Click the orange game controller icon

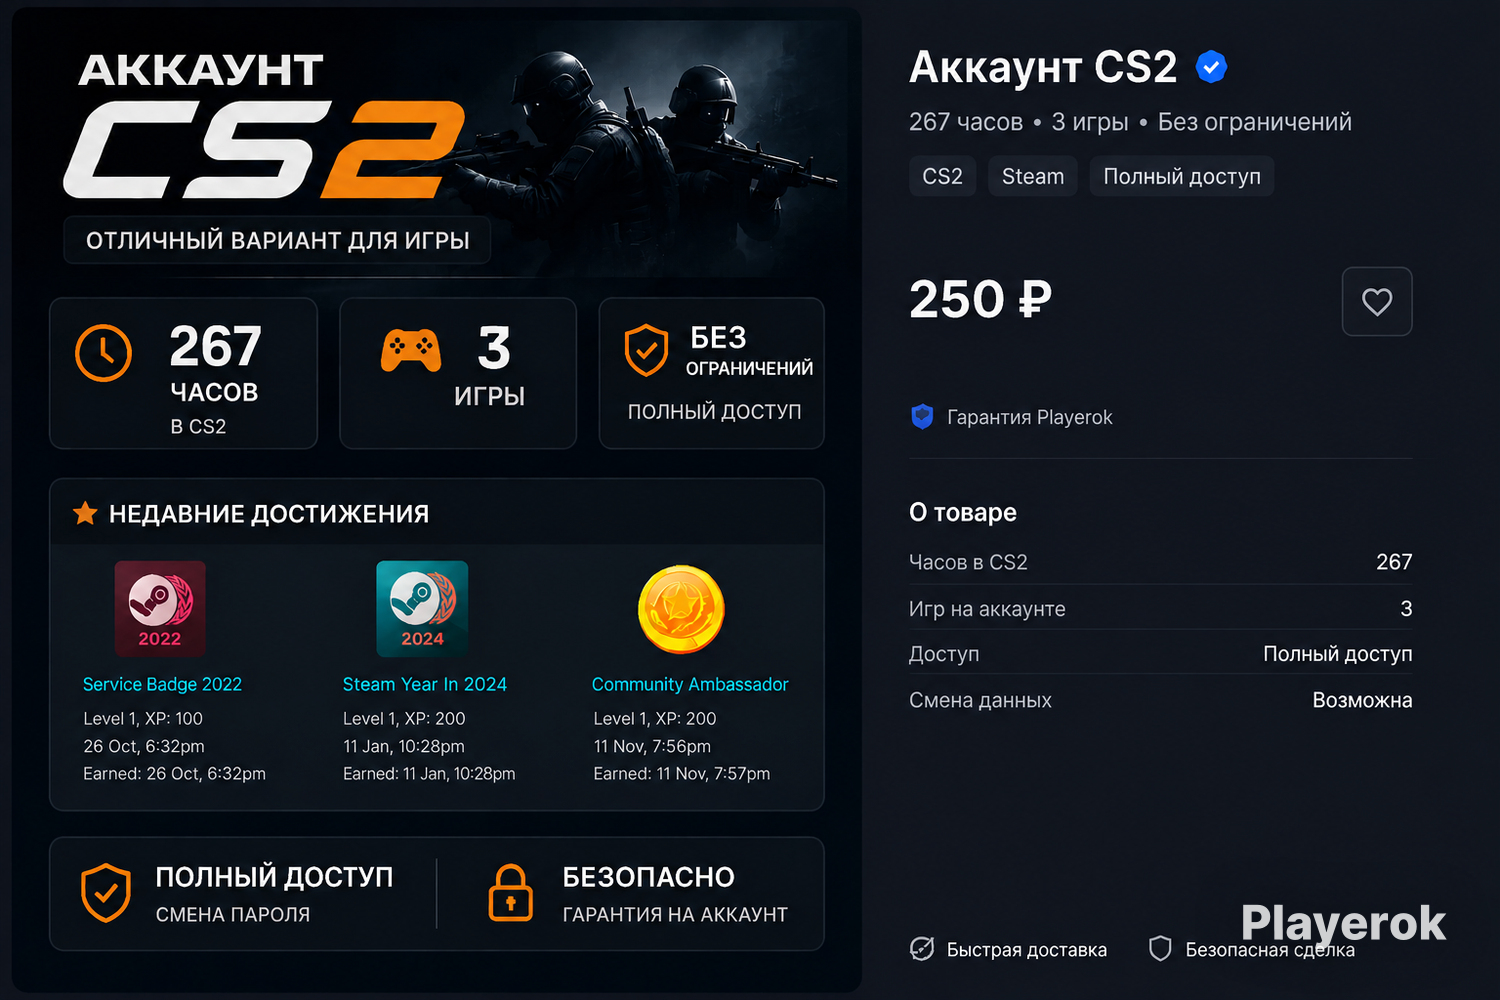pyautogui.click(x=410, y=350)
